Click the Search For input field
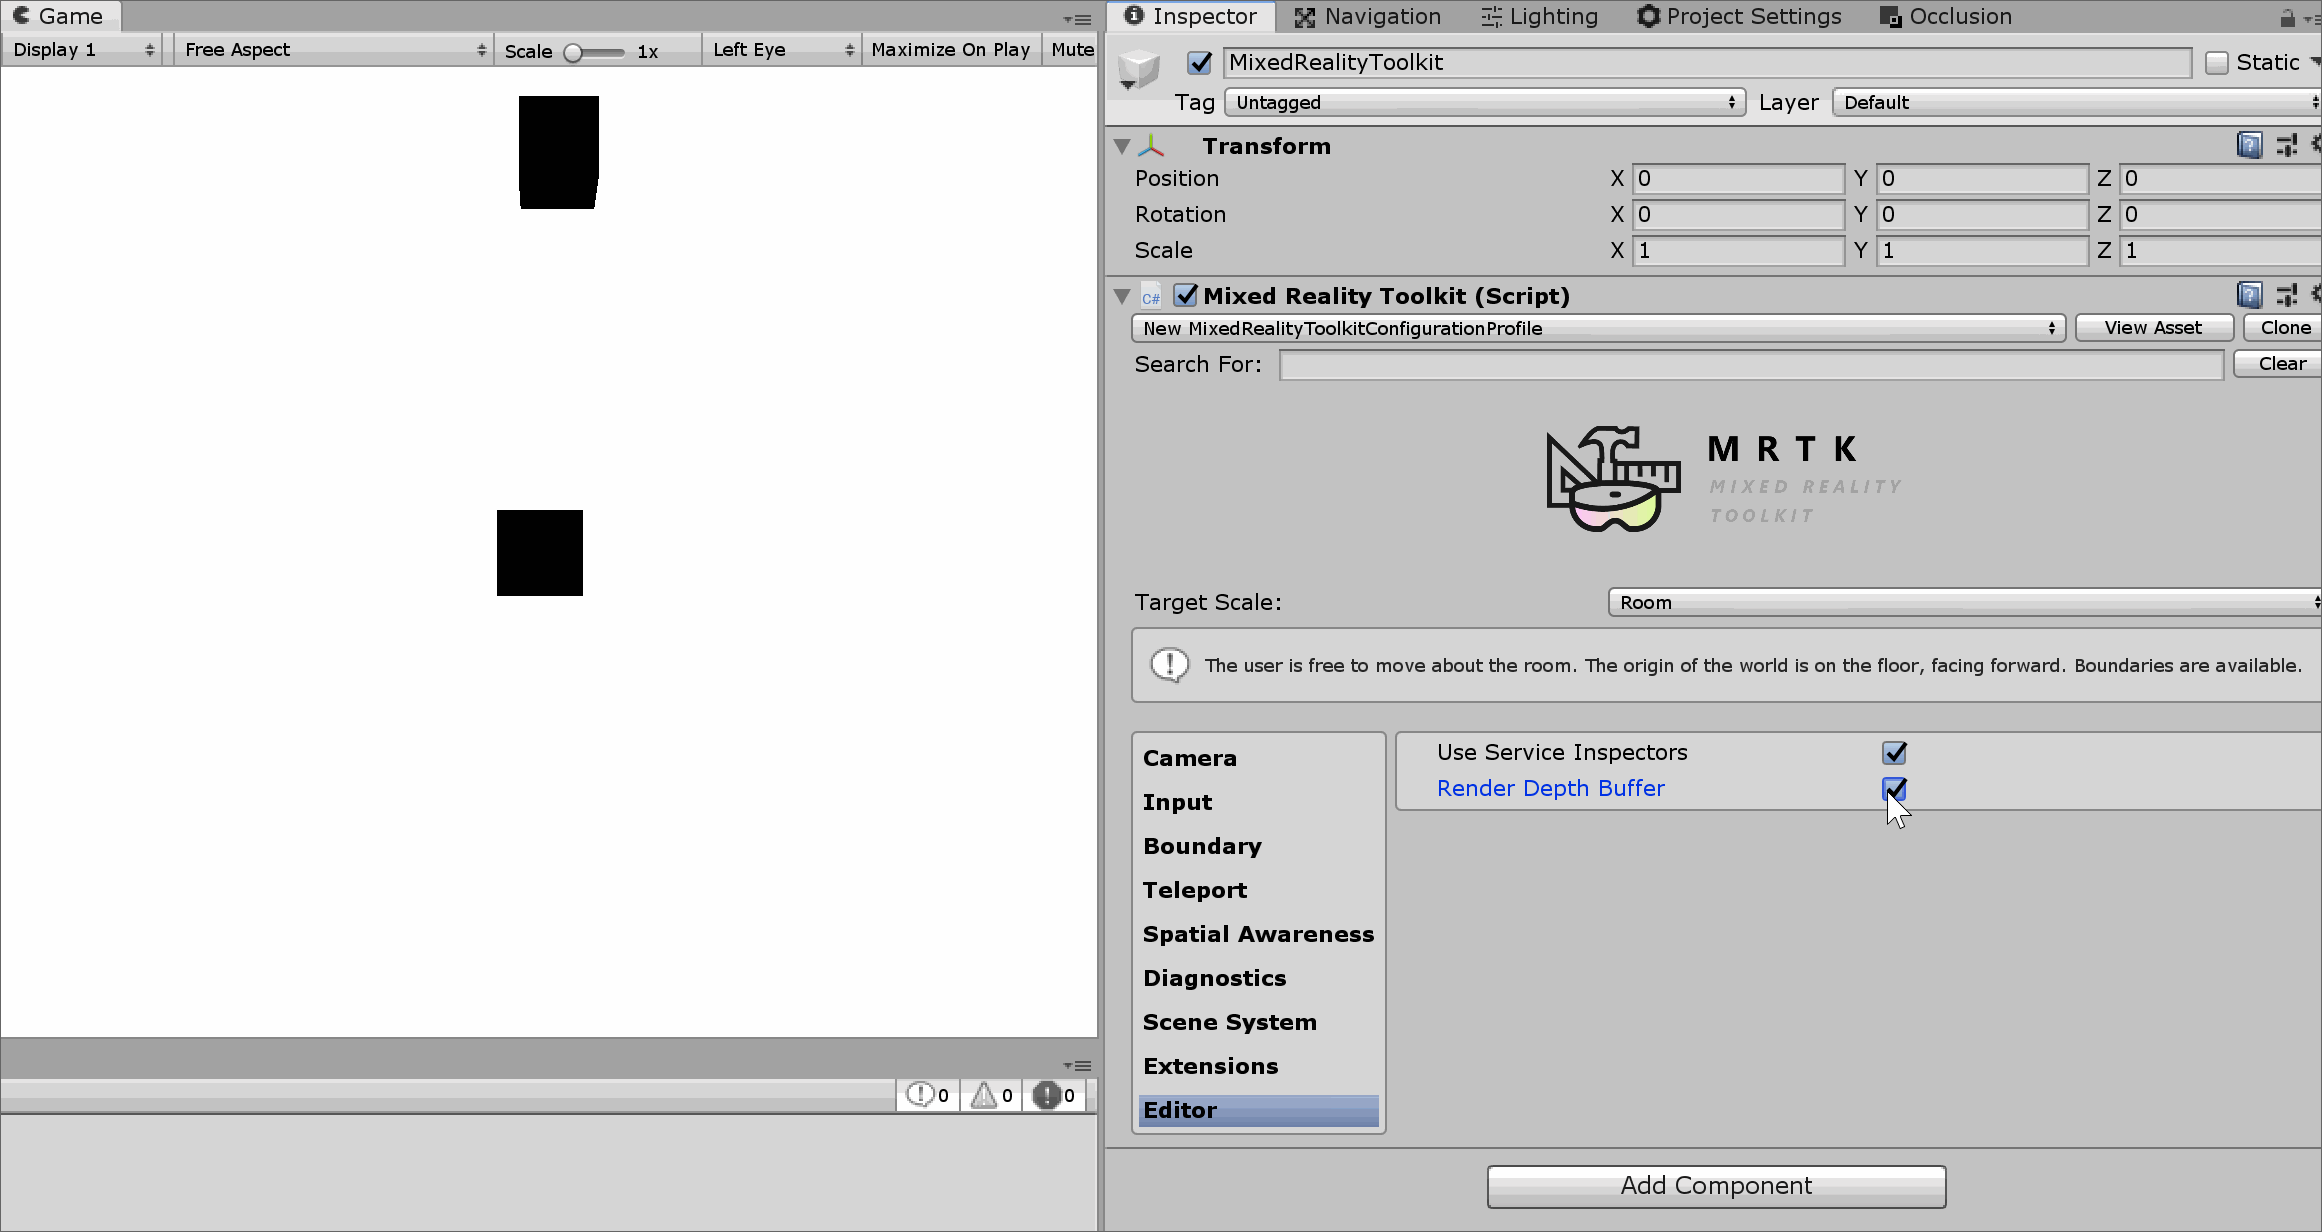 [x=1751, y=364]
